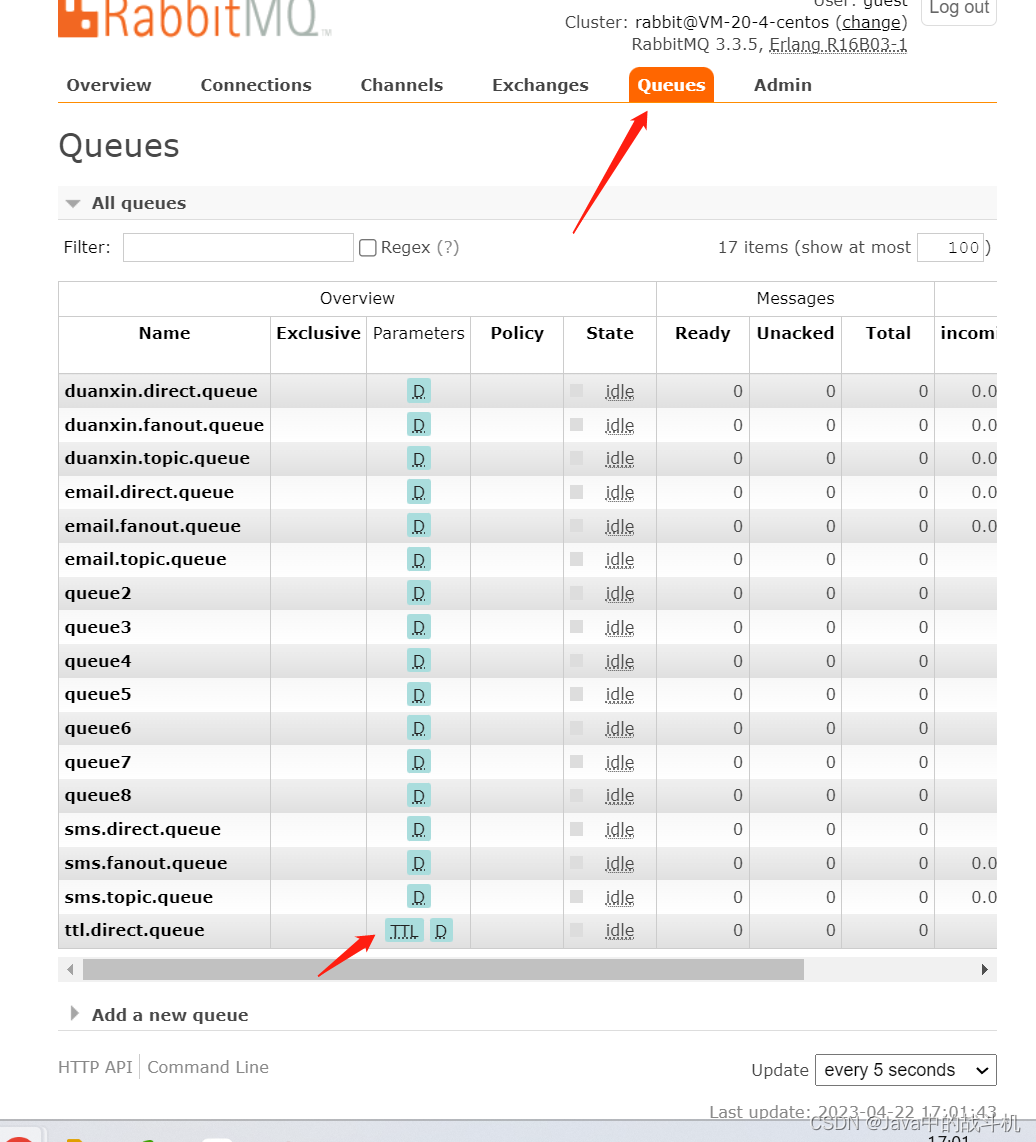Open the duanxin.direct.queue queue link
Image resolution: width=1036 pixels, height=1142 pixels.
click(161, 391)
